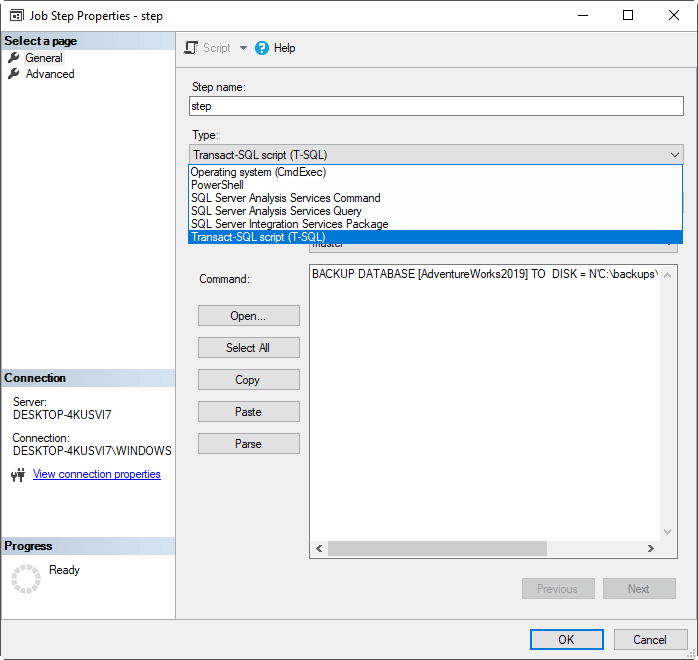Click the Paste button

(x=248, y=412)
